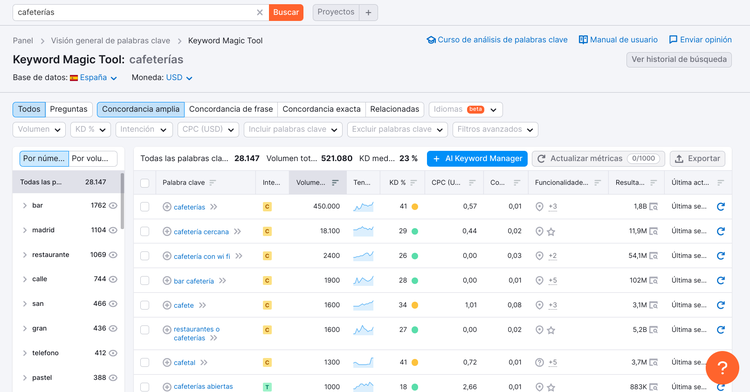Add cafetería cercana with plus icon
Viewport: 750px width, 392px height.
(167, 232)
